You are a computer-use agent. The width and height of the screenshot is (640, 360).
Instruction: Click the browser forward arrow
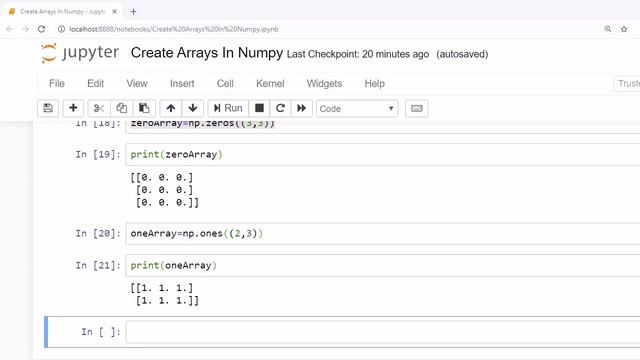click(25, 29)
